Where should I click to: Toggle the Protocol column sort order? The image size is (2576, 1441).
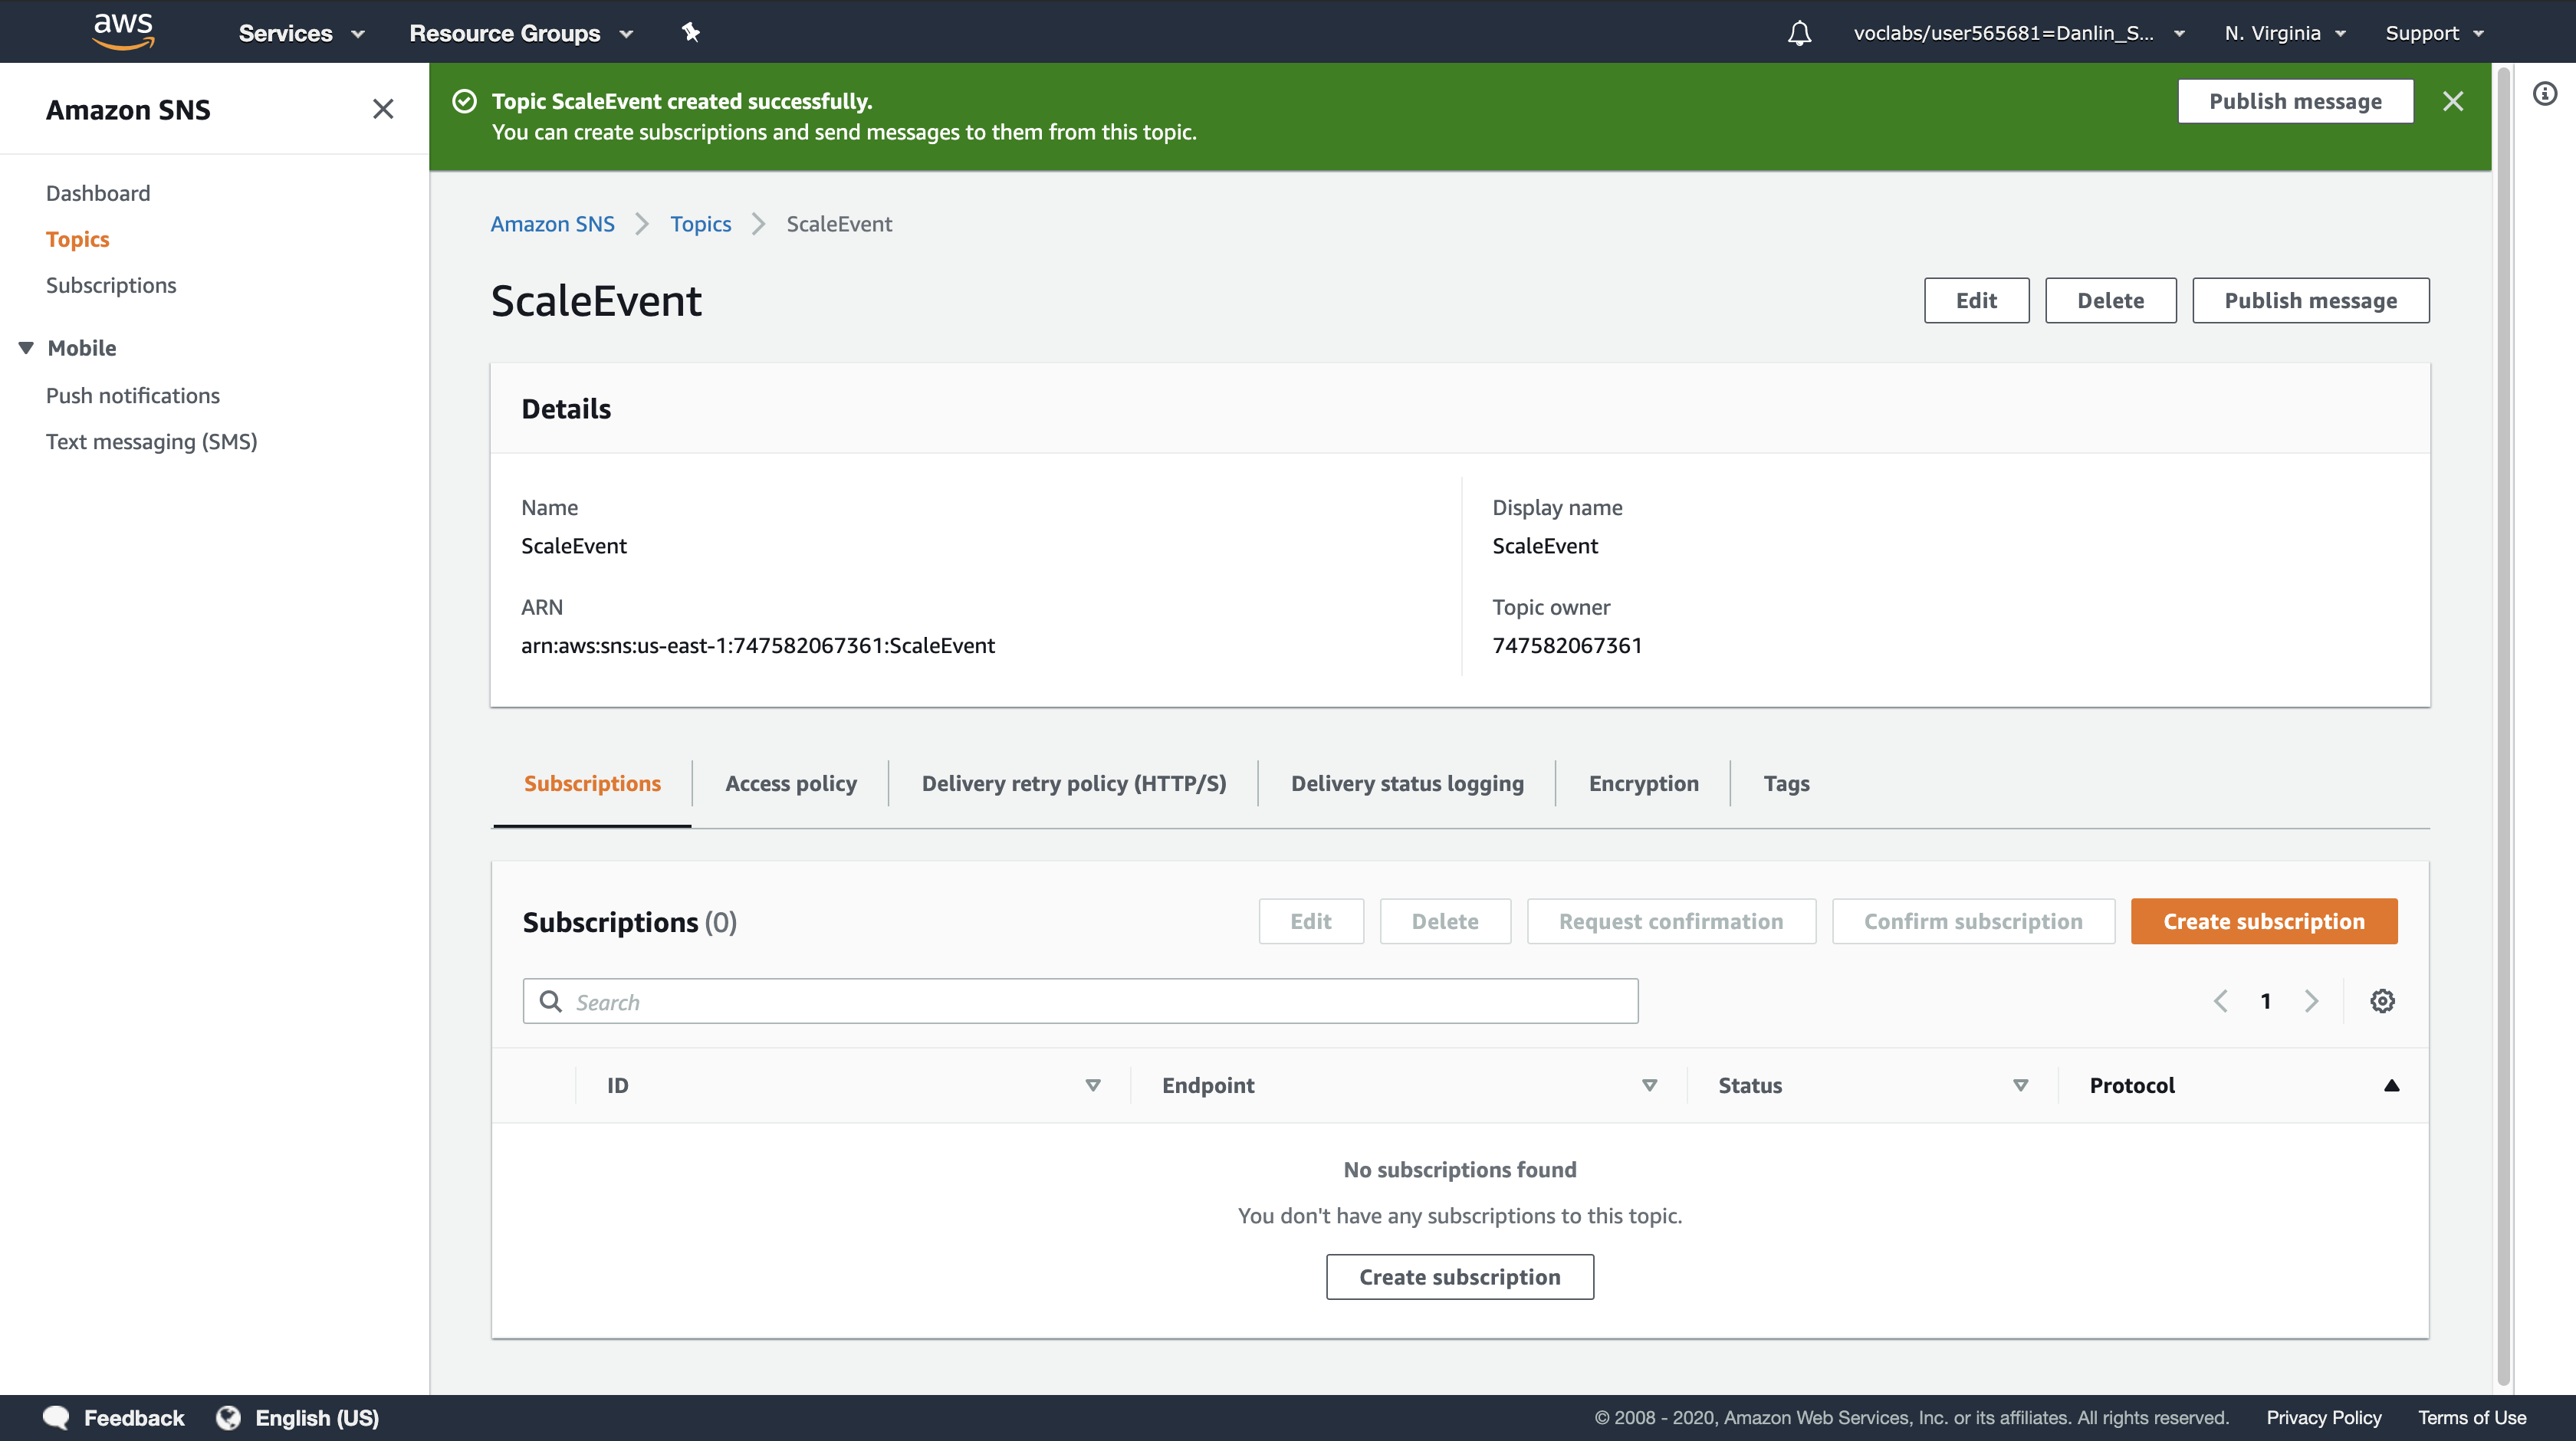(2391, 1085)
